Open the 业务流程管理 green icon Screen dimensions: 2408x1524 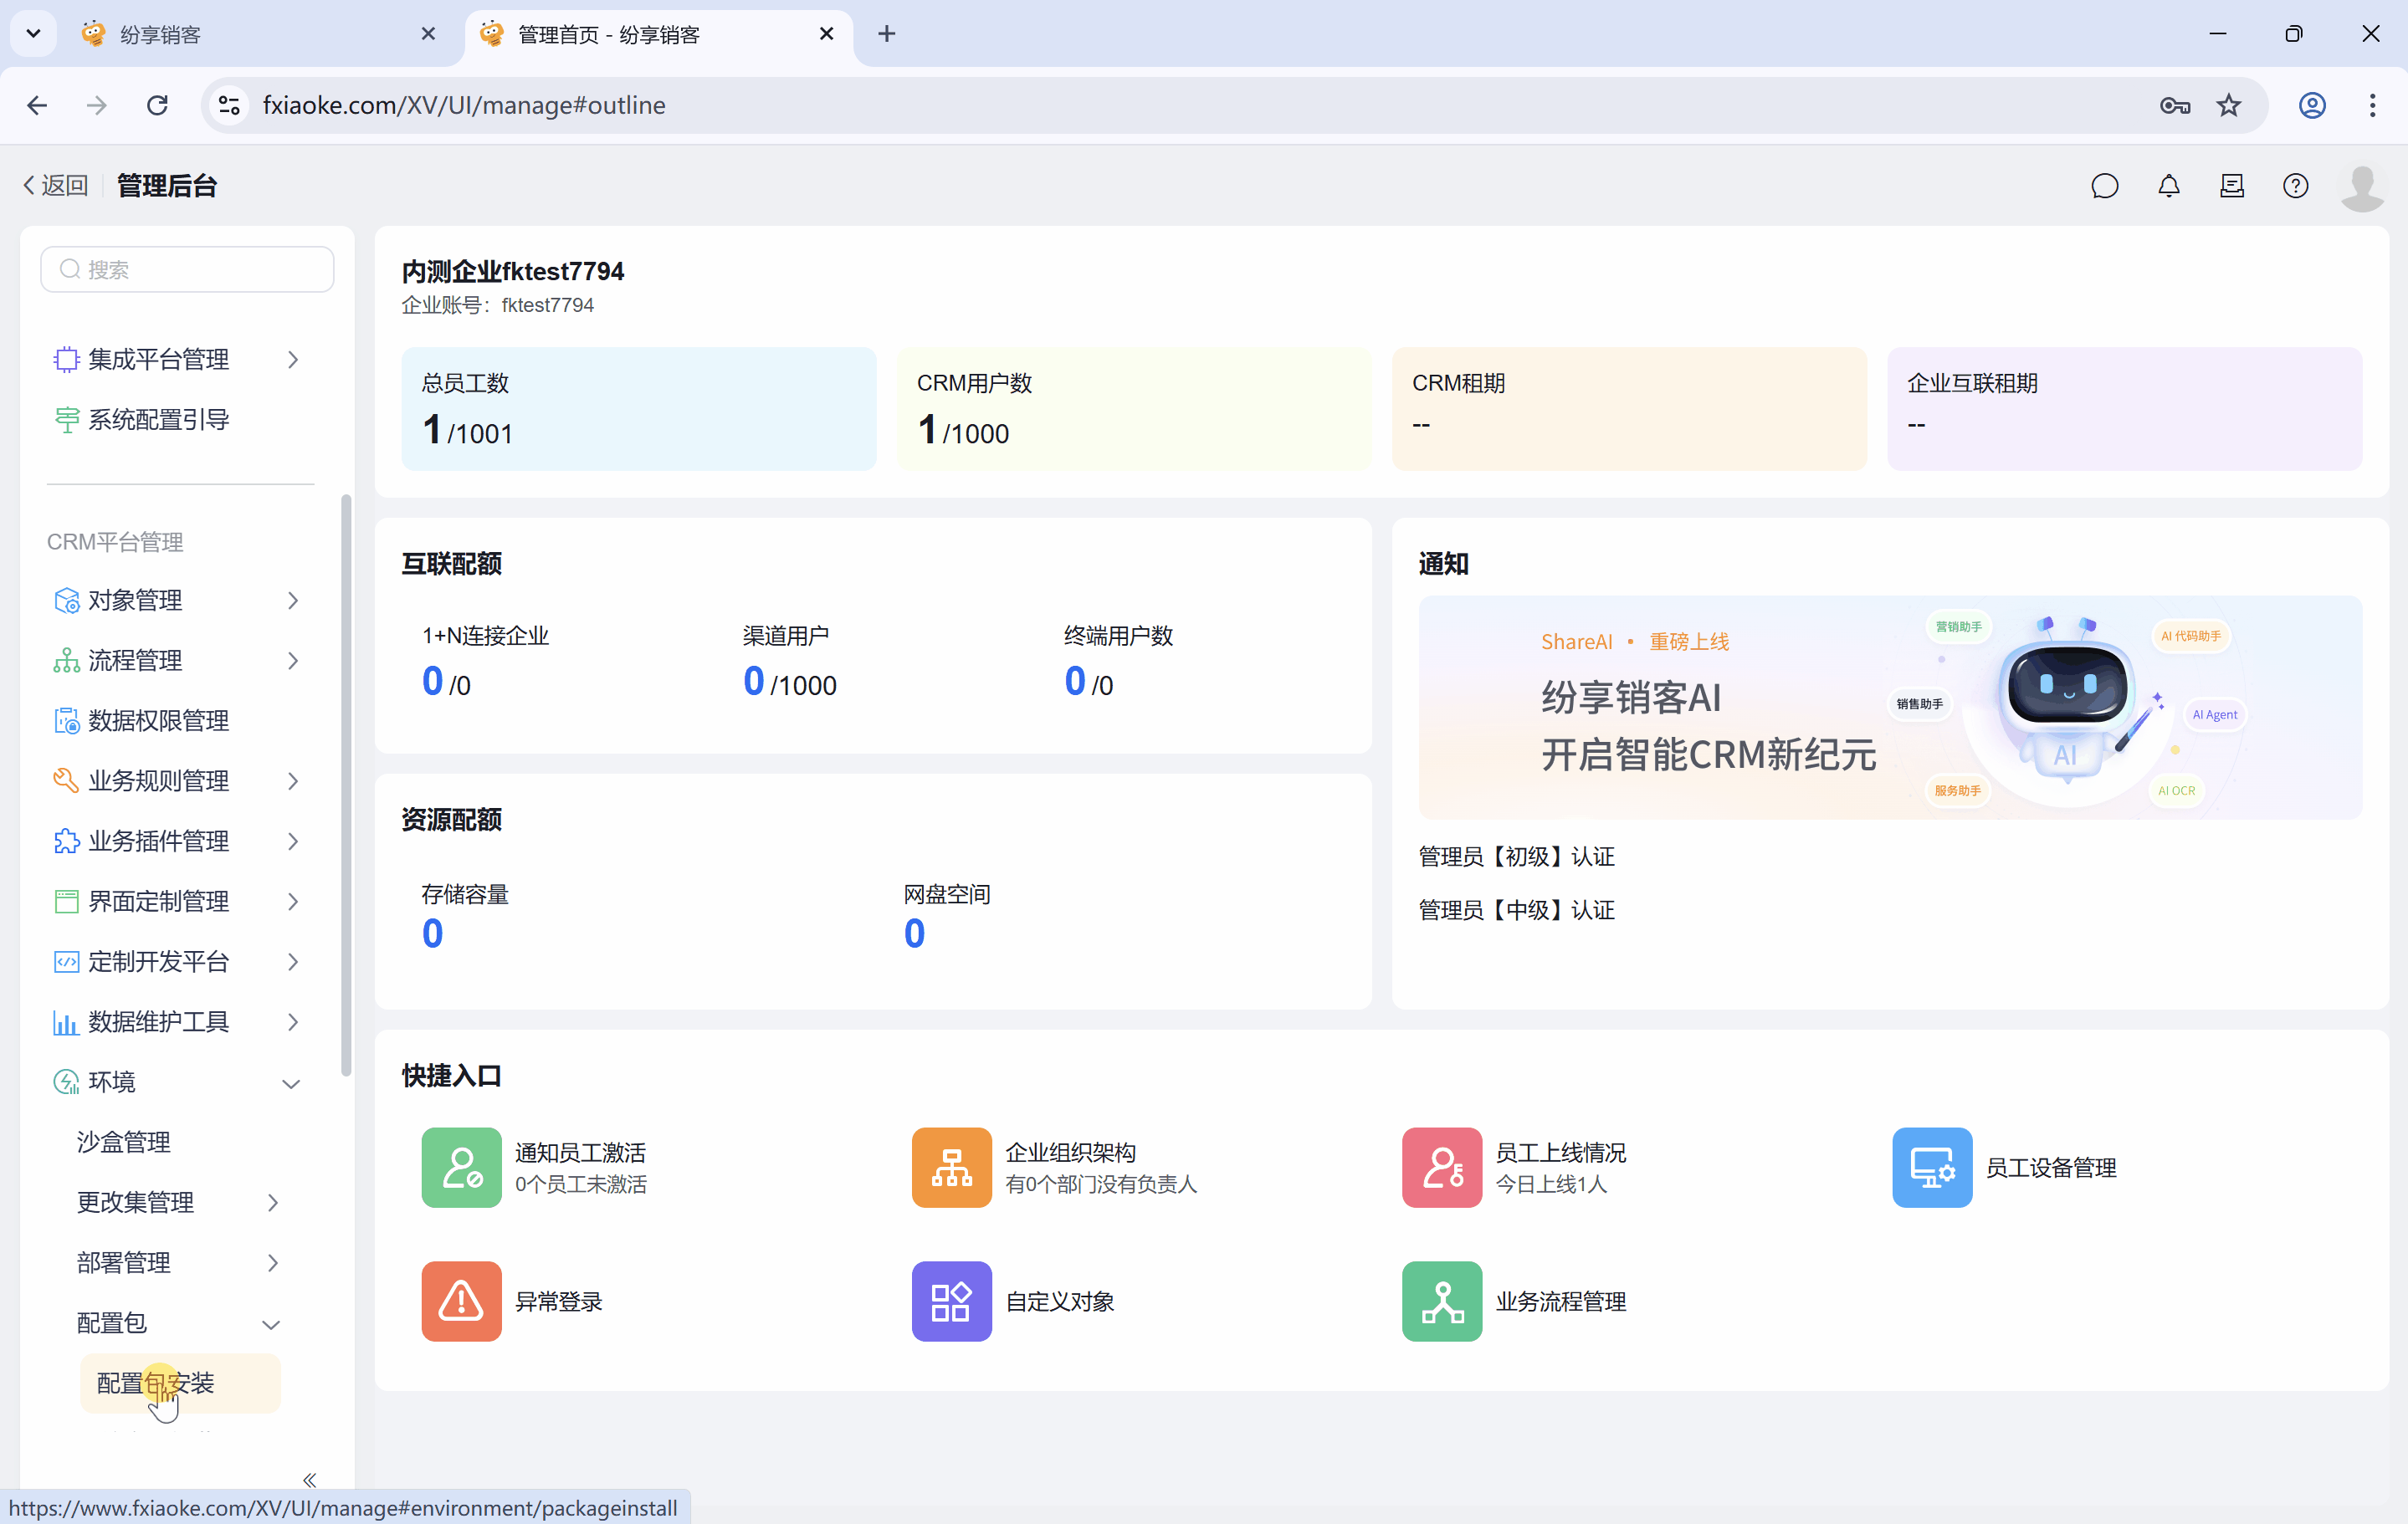click(x=1441, y=1301)
